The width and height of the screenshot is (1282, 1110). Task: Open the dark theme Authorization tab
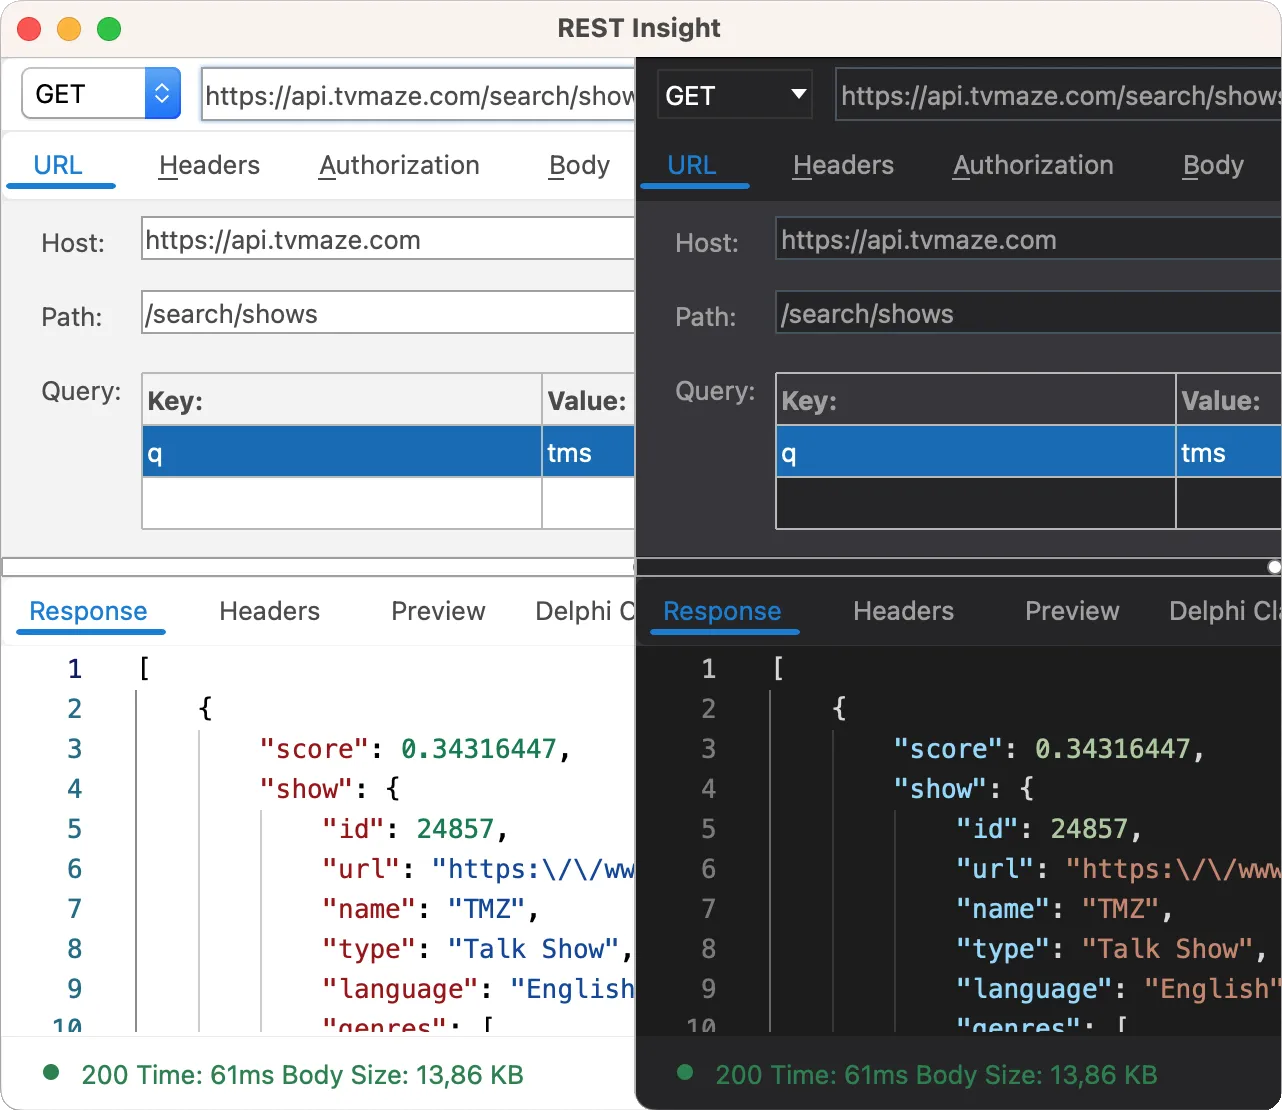[1033, 165]
